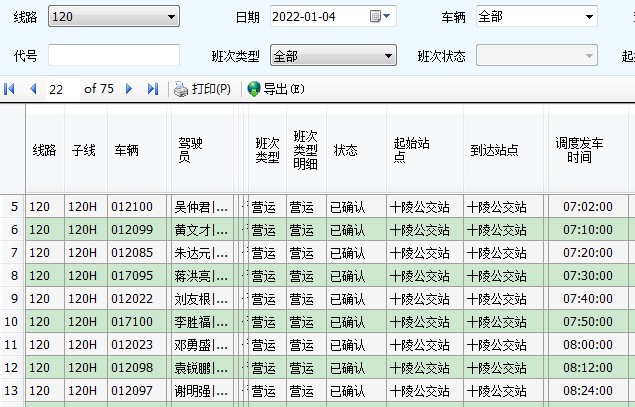Go to next page arrow
This screenshot has height=407, width=635.
(x=129, y=89)
